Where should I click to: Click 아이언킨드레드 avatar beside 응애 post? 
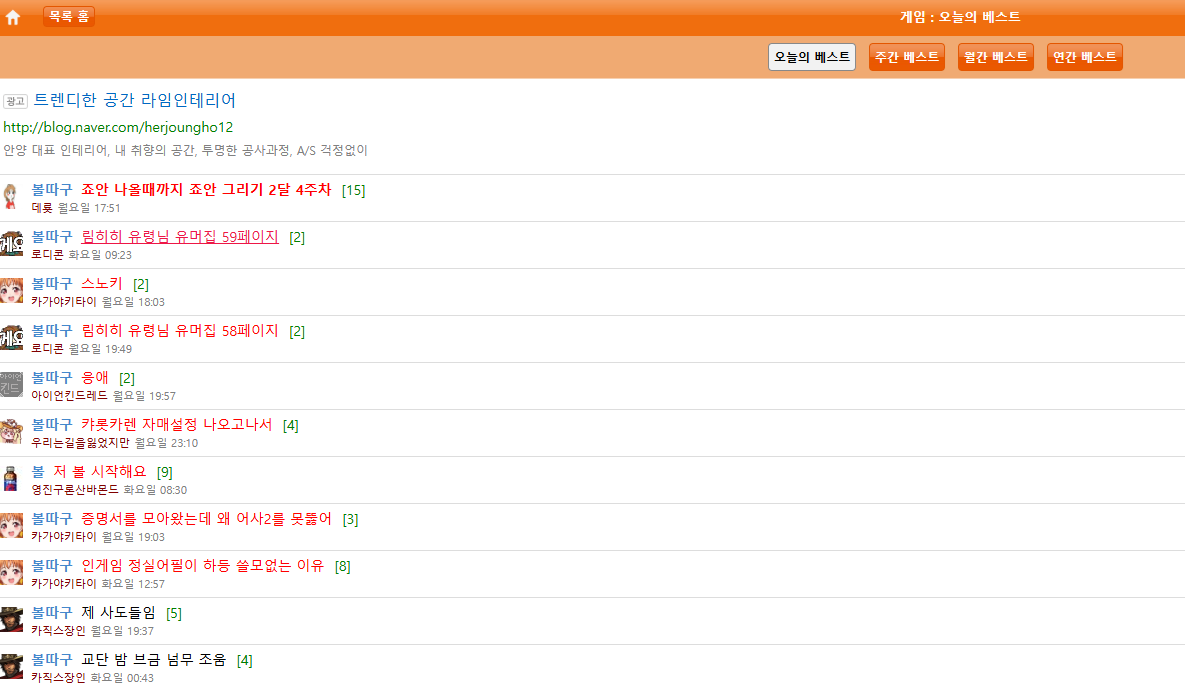pyautogui.click(x=11, y=384)
